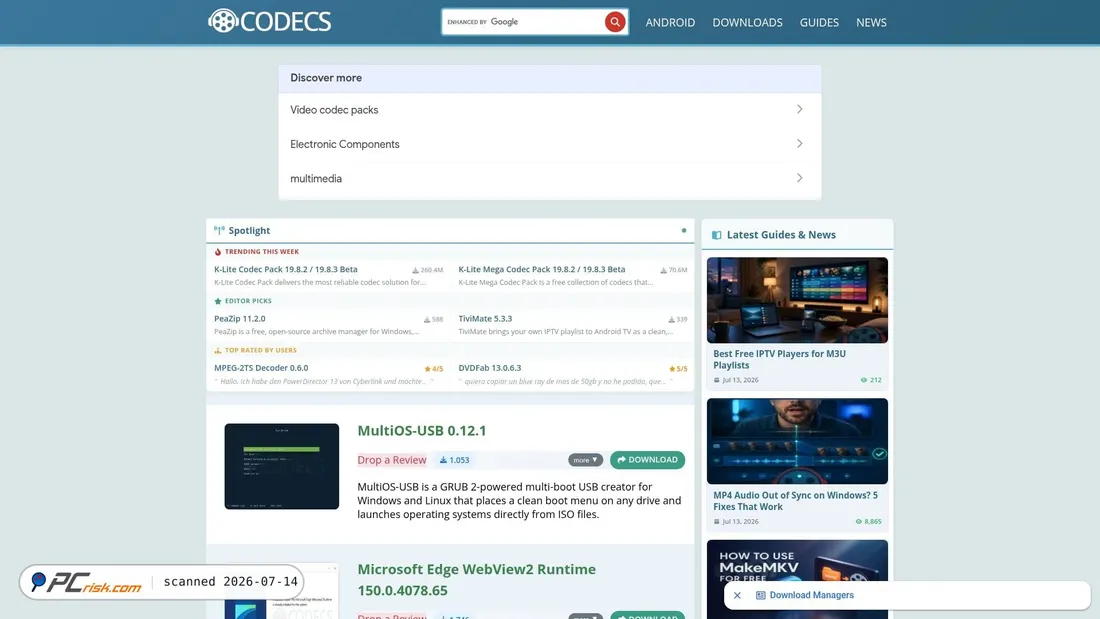This screenshot has width=1100, height=619.
Task: Click the DVDFab 5/5 star rating
Action: [678, 368]
